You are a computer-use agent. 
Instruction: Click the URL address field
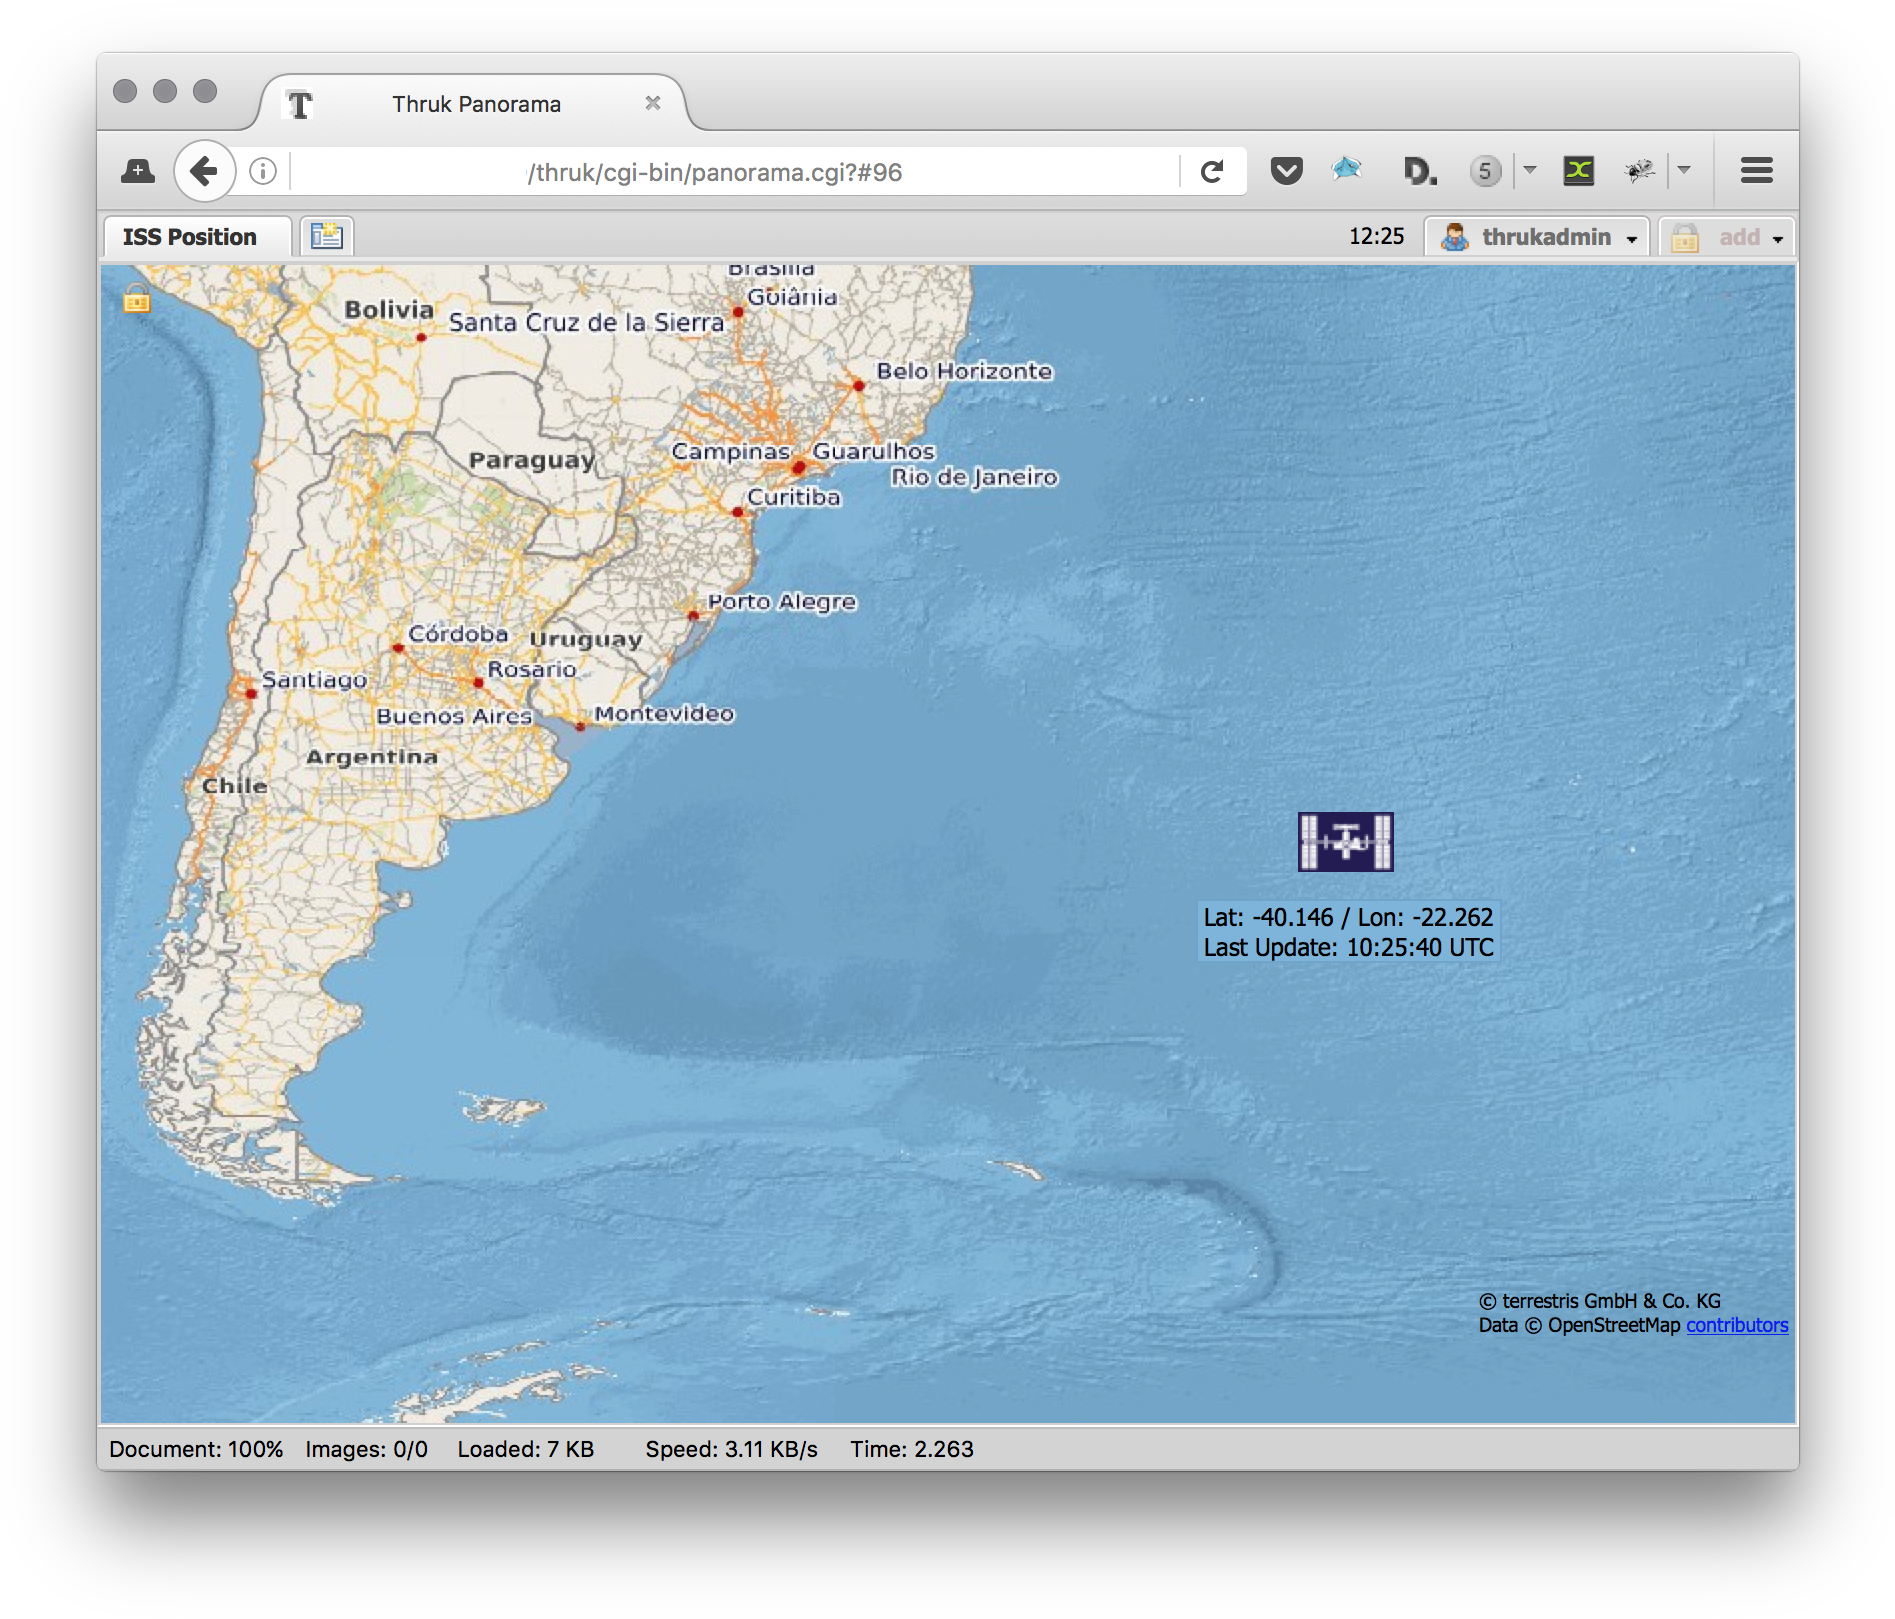714,172
